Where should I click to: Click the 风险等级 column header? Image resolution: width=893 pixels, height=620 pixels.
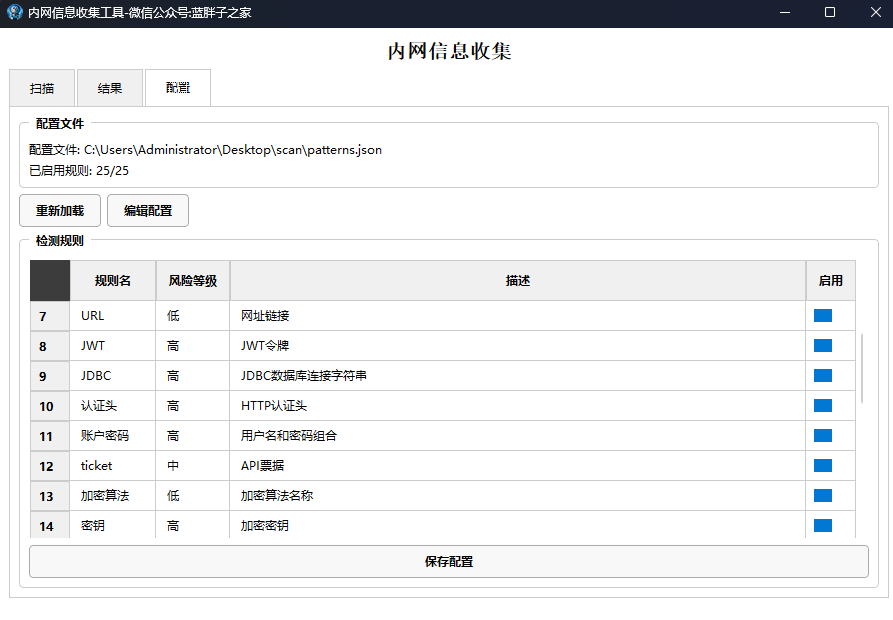tap(193, 281)
